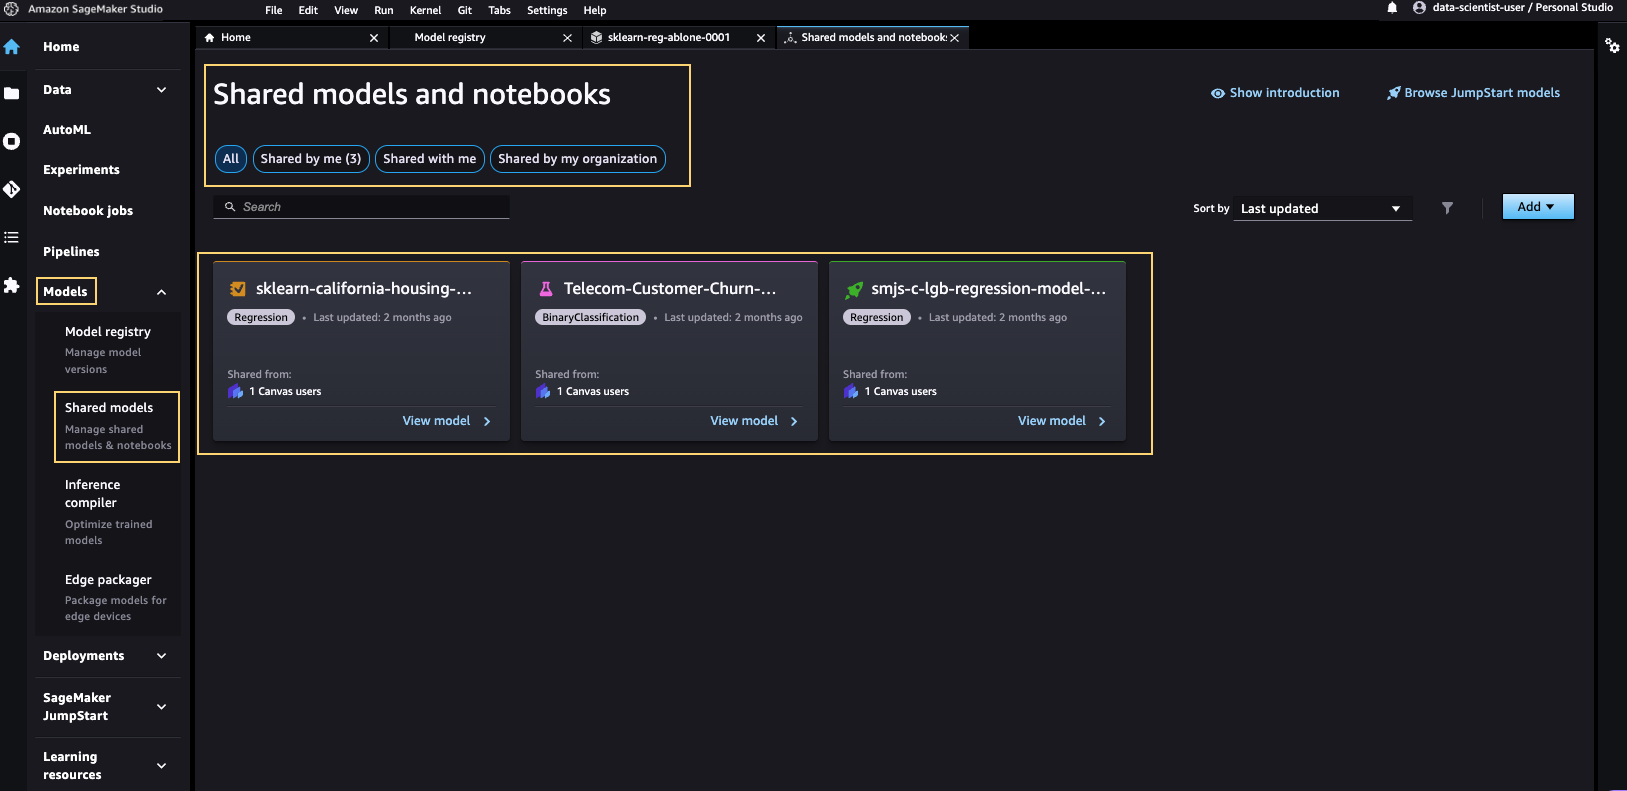Browse JumpStart models
The width and height of the screenshot is (1627, 791).
pos(1473,93)
